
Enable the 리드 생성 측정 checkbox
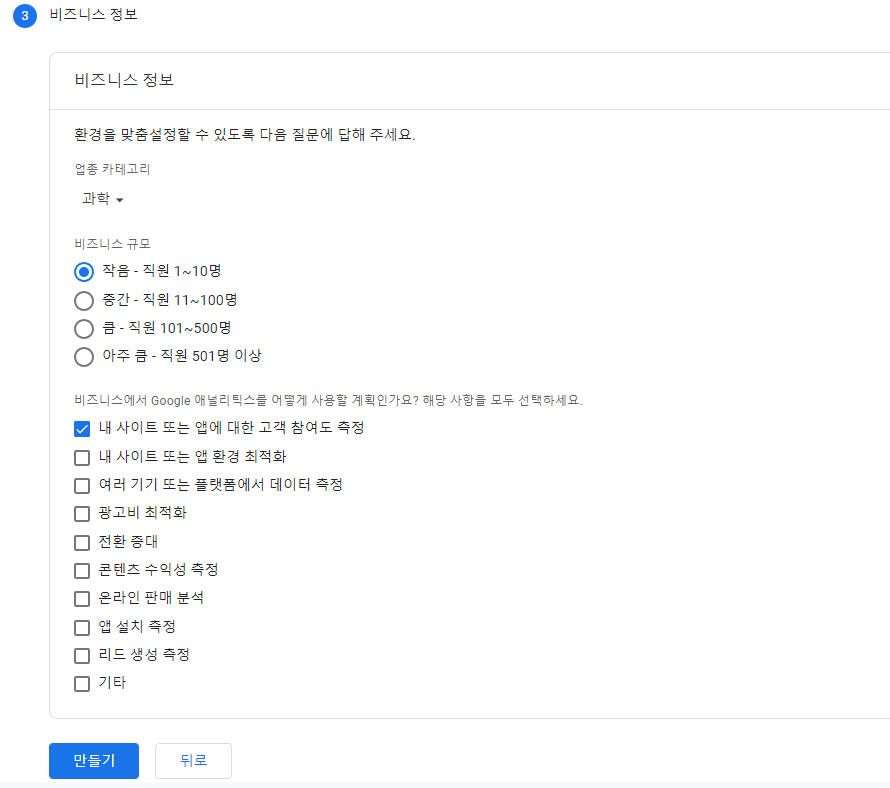coord(82,656)
